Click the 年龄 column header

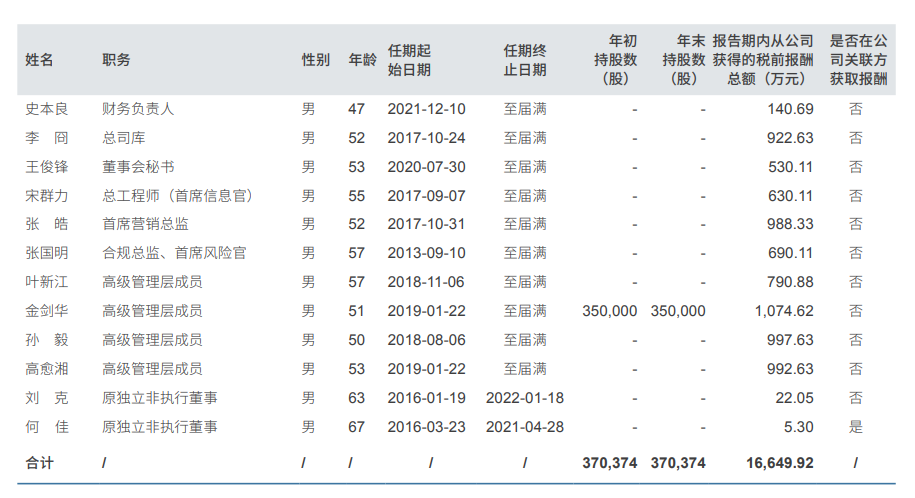[362, 60]
